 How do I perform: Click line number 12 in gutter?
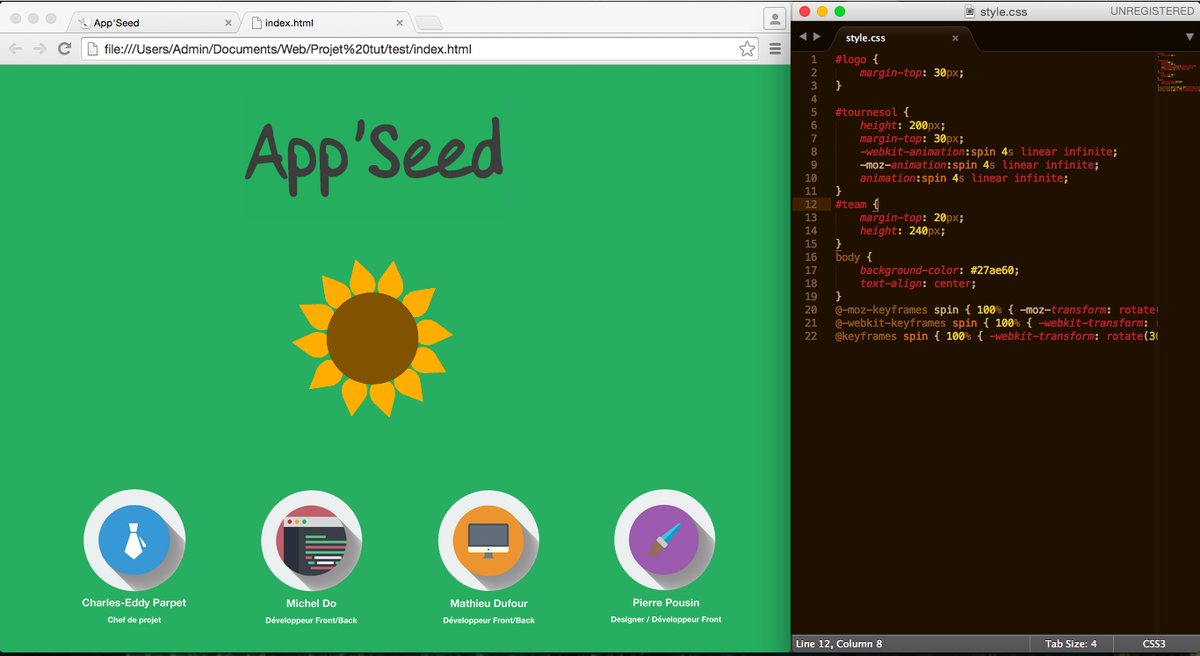811,204
